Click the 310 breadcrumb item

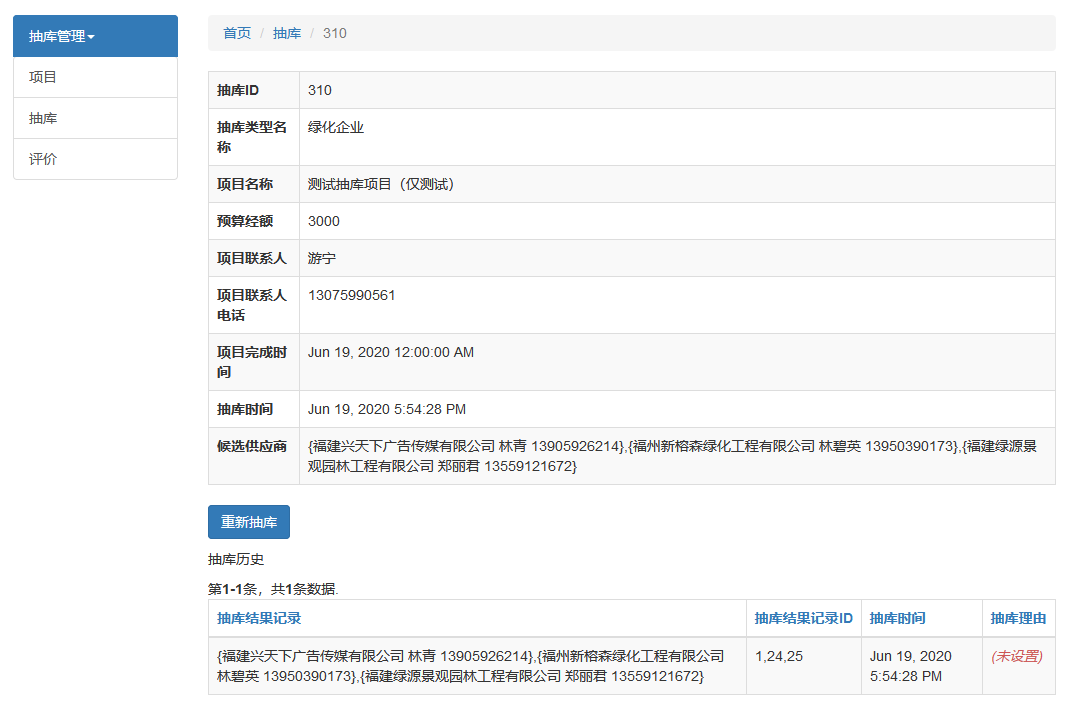335,33
